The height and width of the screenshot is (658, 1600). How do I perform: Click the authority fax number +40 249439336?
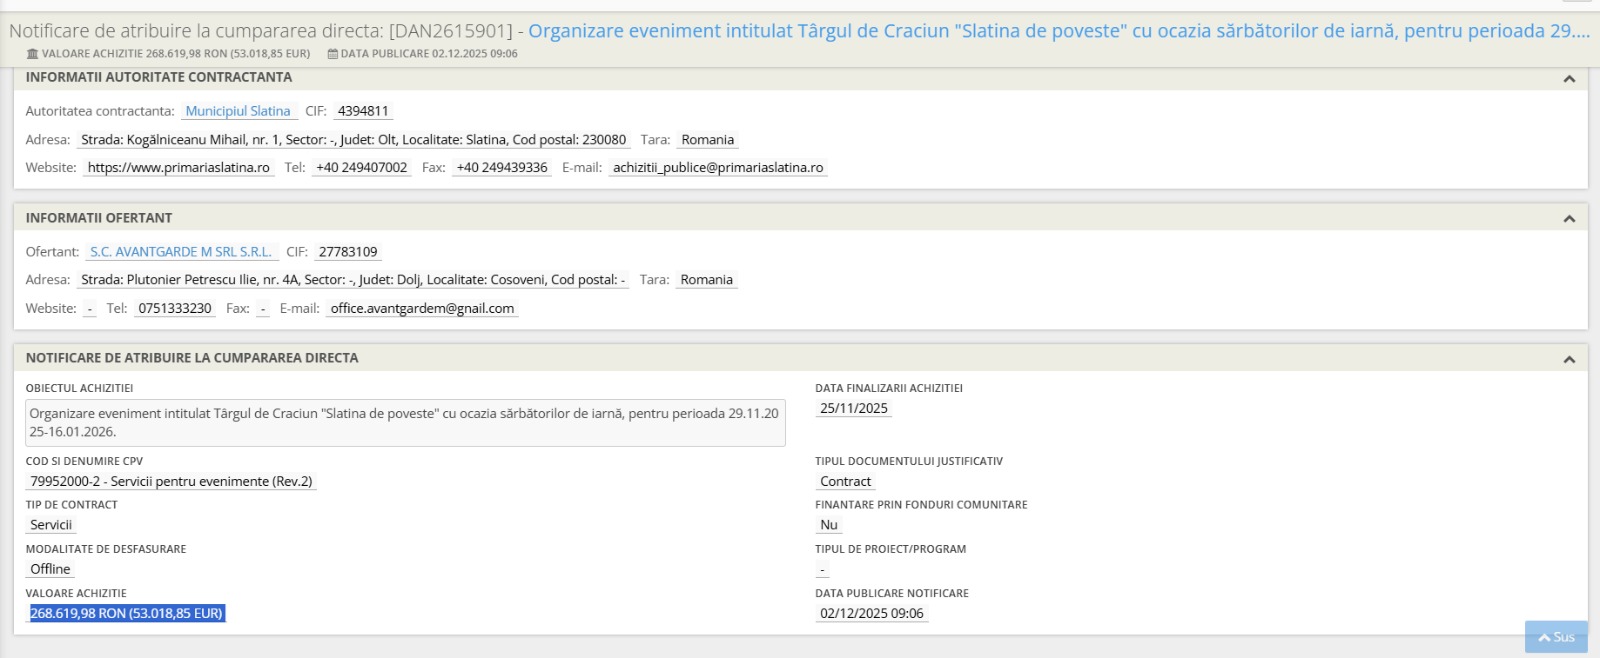coord(501,168)
